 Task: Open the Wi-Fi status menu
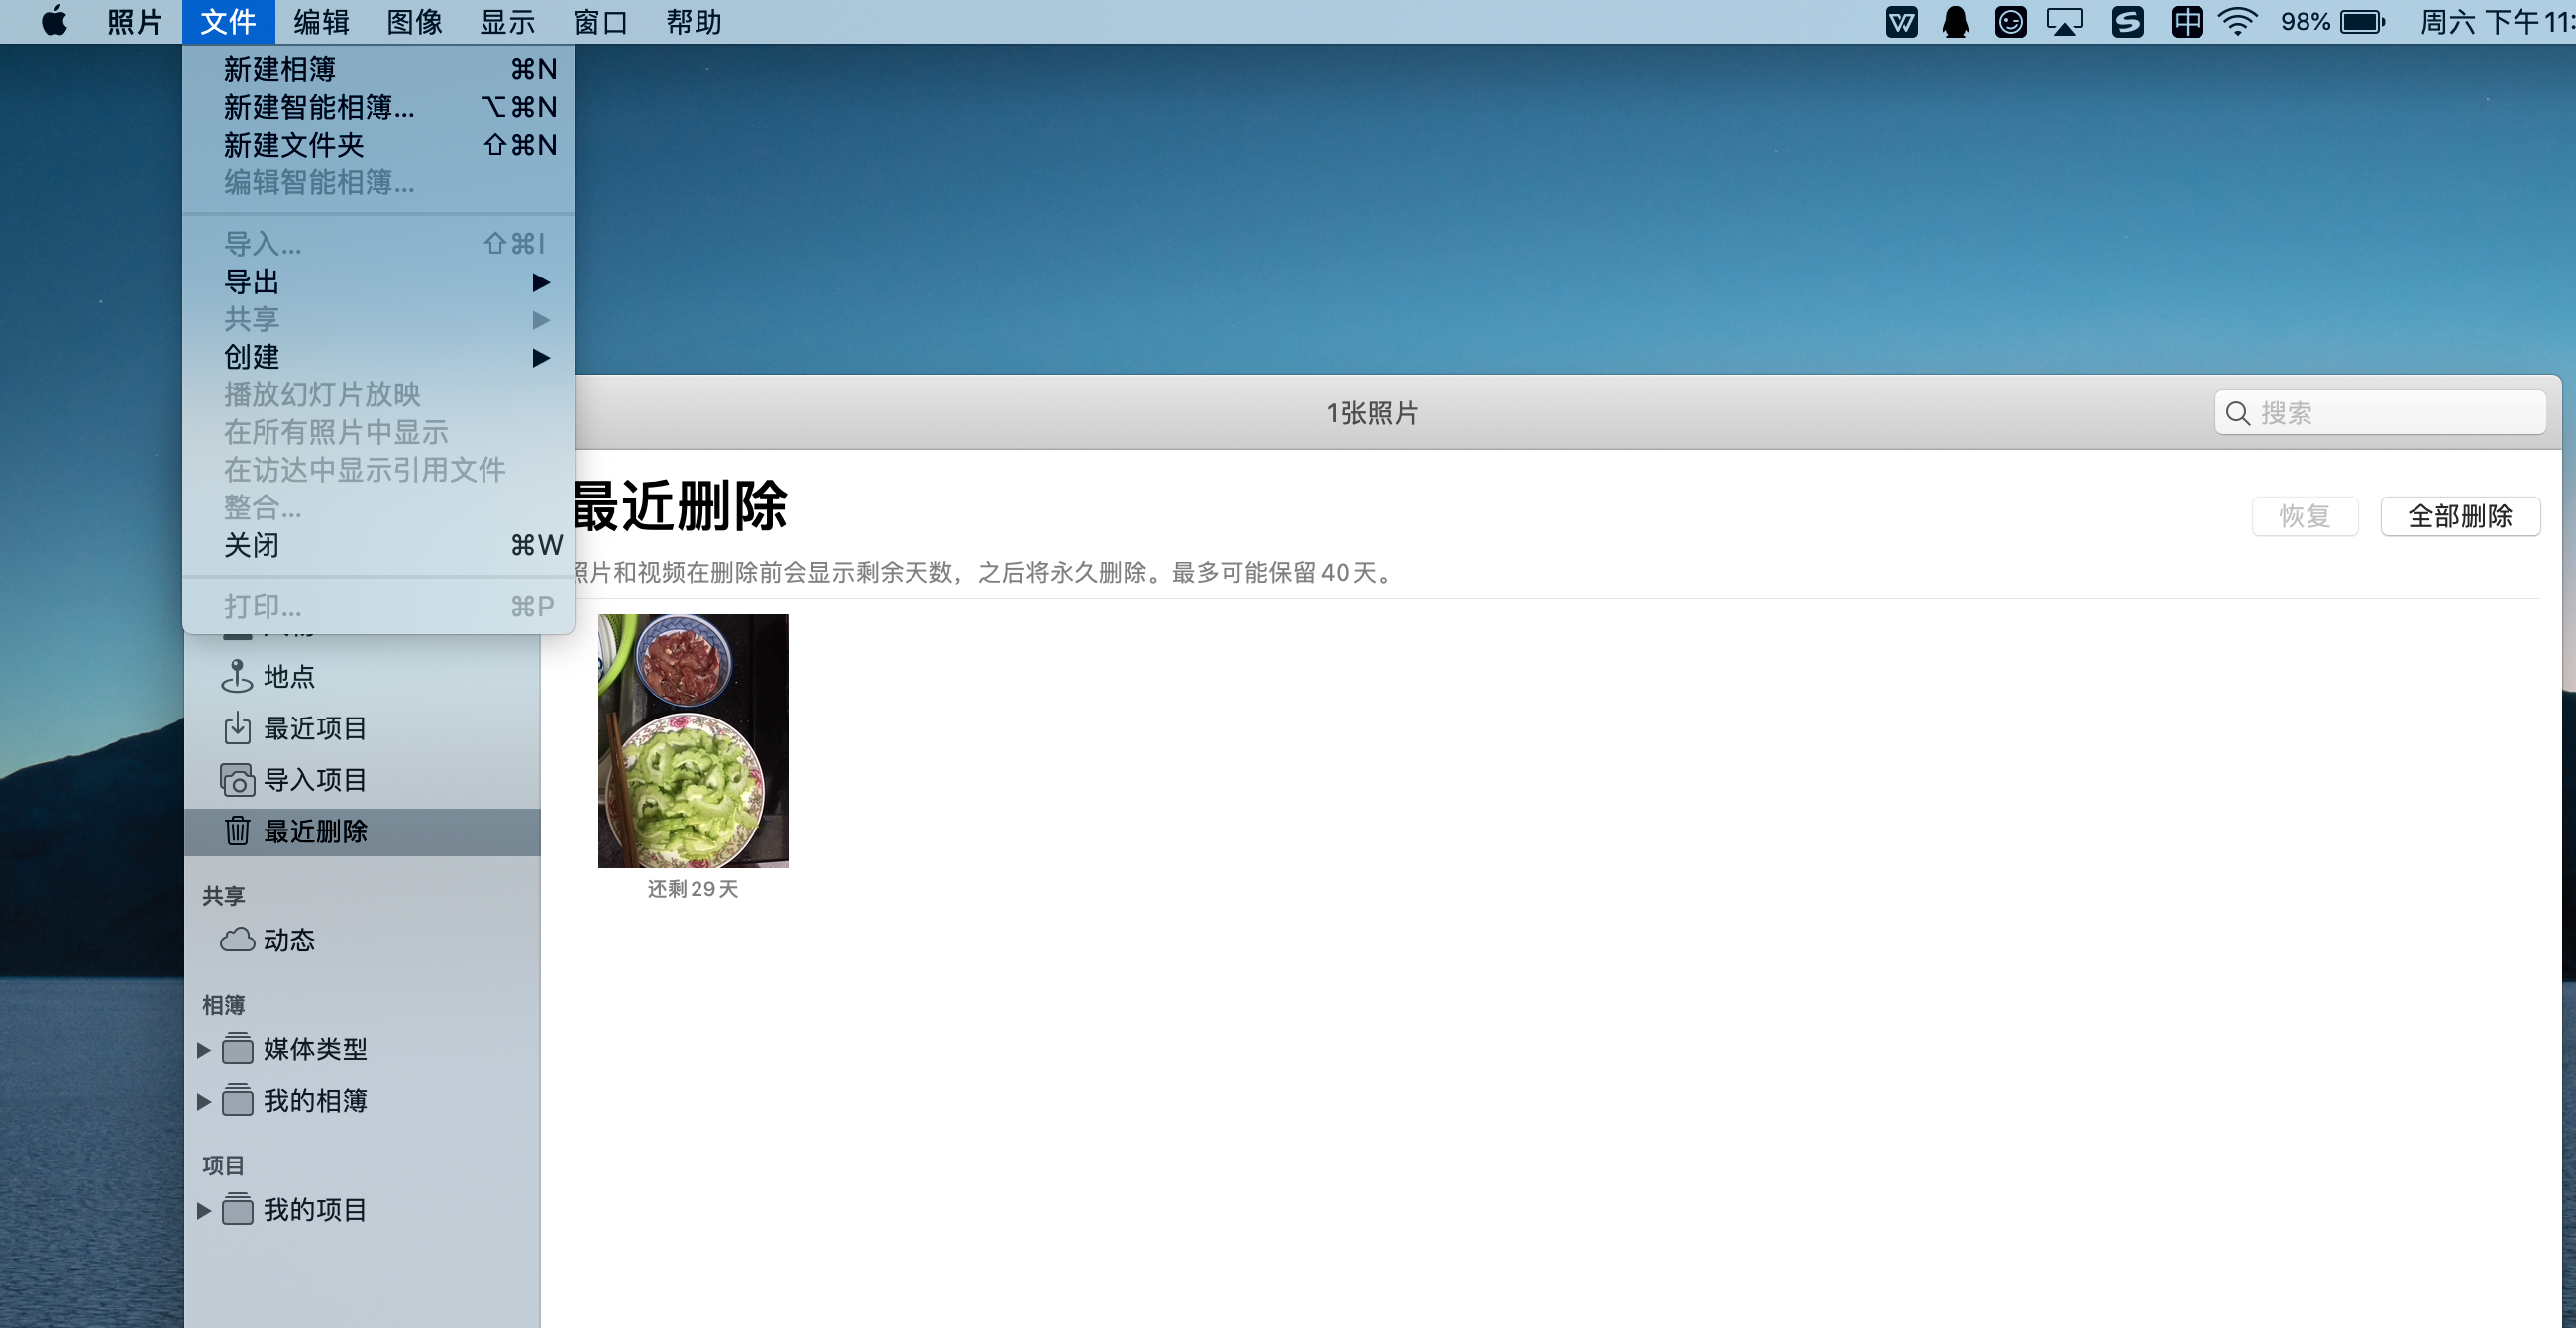[x=2238, y=22]
